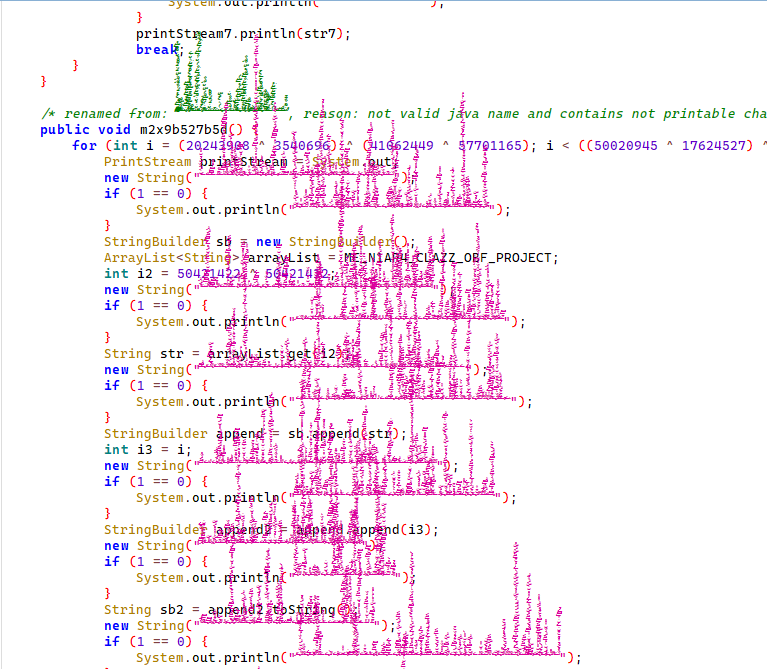Click the "break" keyword

coord(156,49)
